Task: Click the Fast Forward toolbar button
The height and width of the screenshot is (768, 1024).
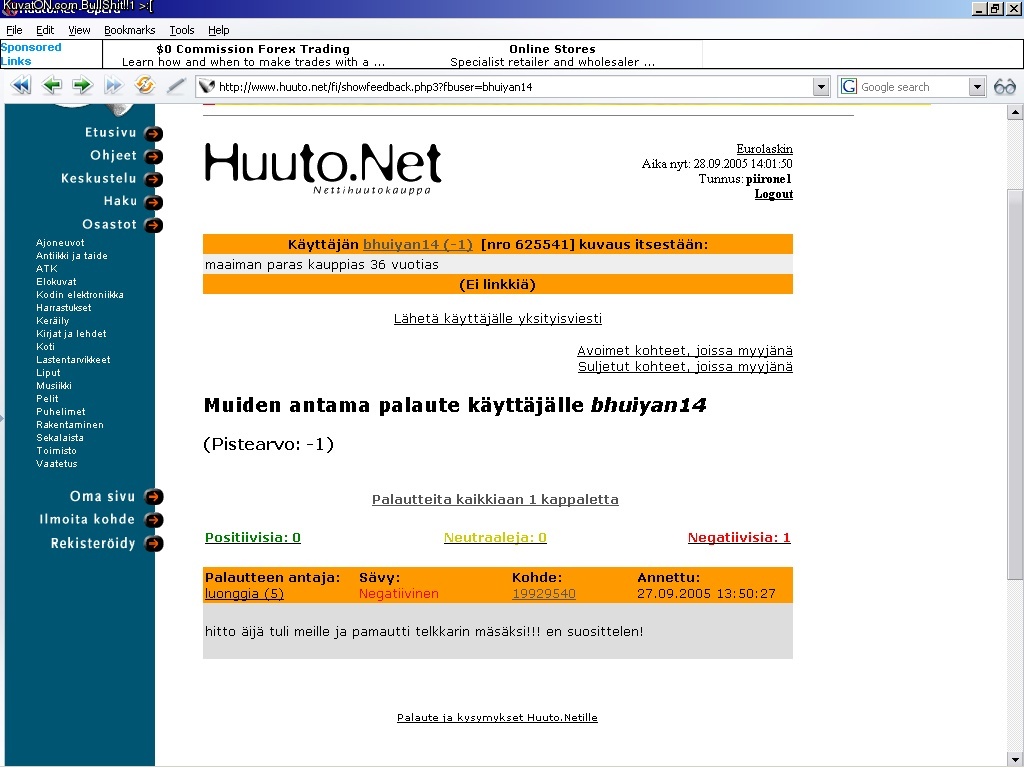Action: pos(113,87)
